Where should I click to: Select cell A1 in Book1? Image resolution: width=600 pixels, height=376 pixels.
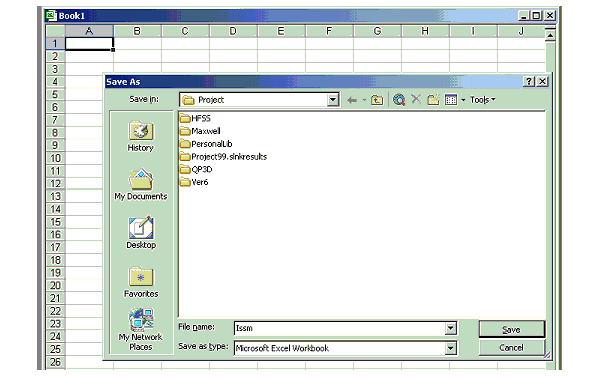[x=89, y=44]
